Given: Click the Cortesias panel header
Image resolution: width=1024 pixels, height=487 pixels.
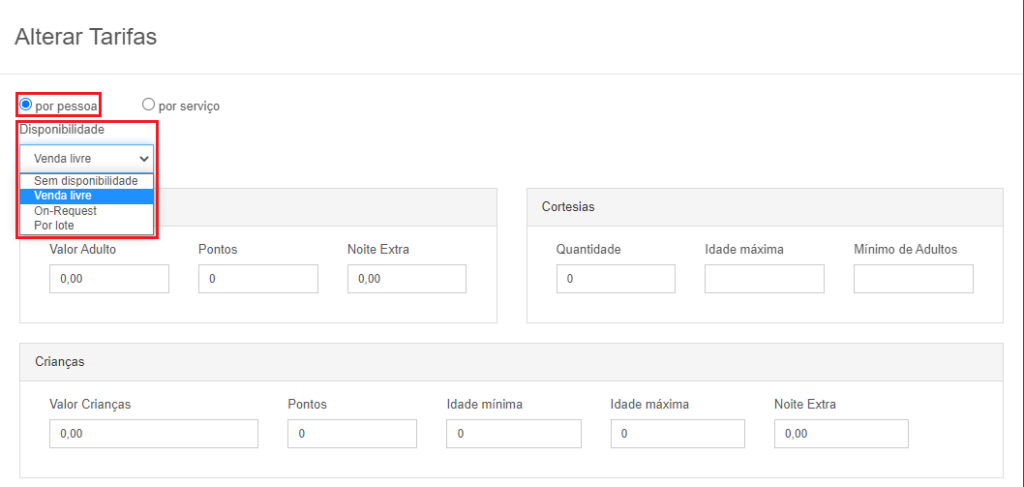Looking at the screenshot, I should [765, 208].
